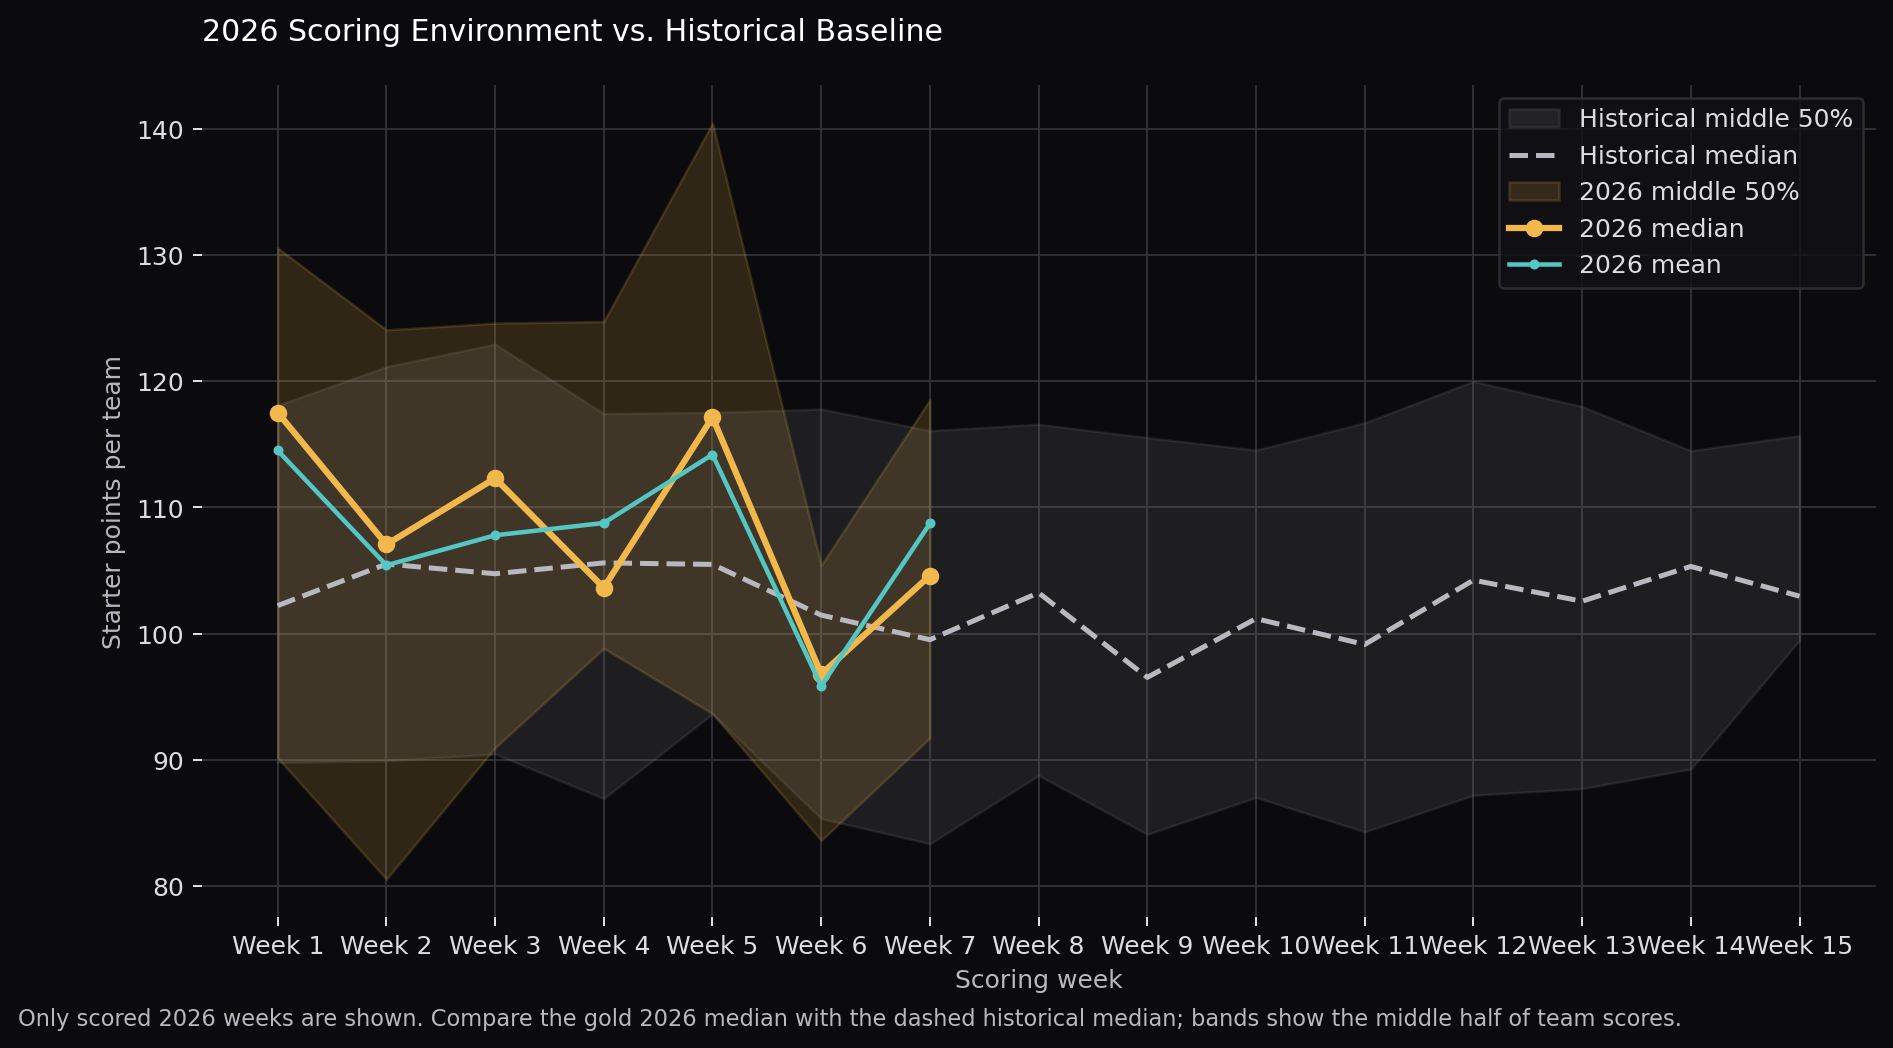
Task: Select 'Historical middle 50%' legend label
Action: point(1715,119)
